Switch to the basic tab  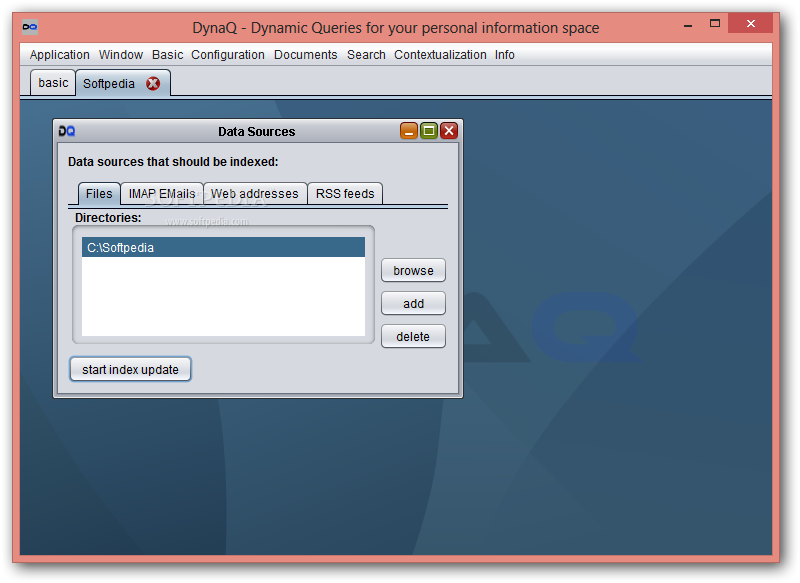pyautogui.click(x=53, y=83)
